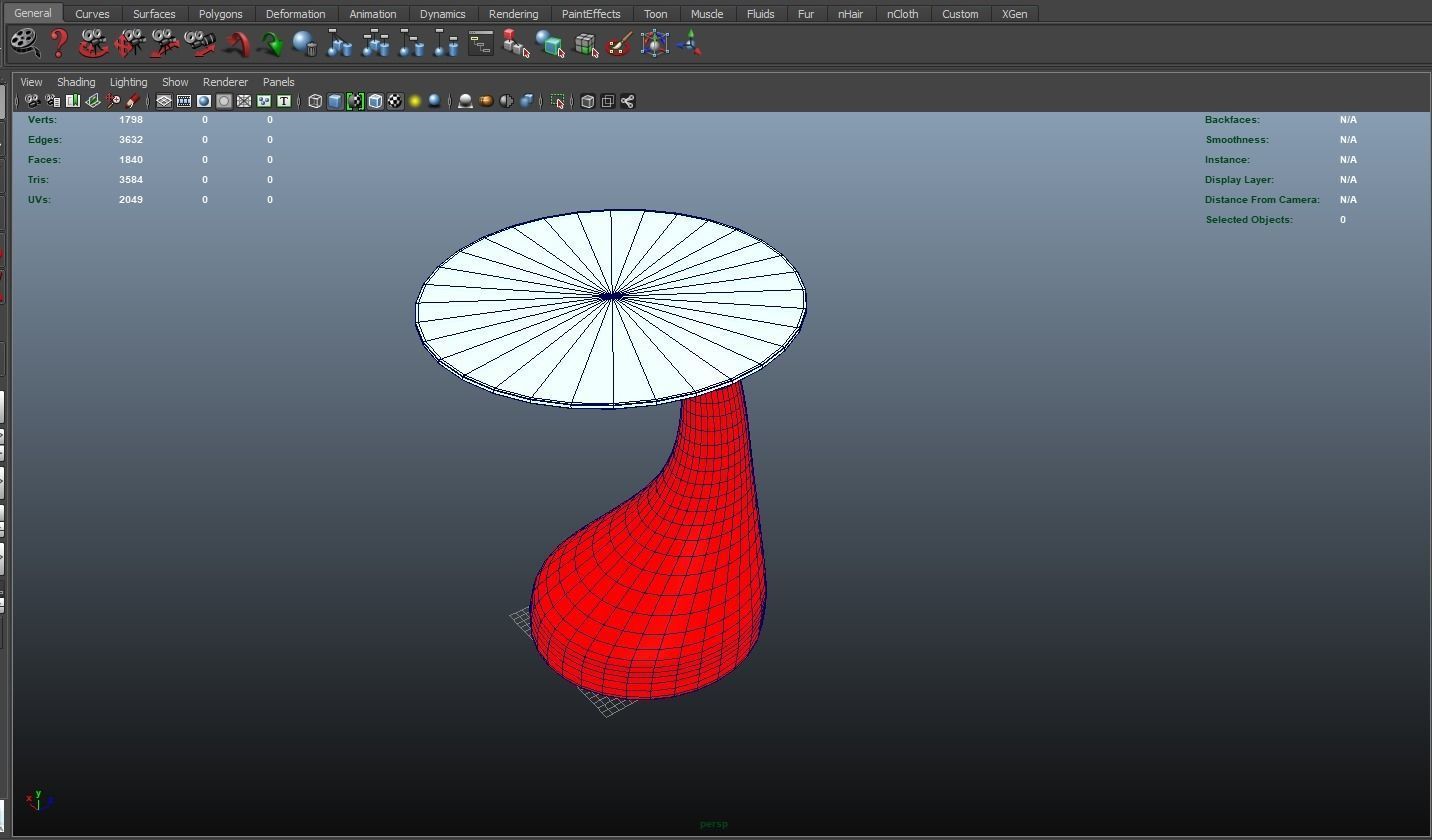Click the colored axis arrows shelf icon
1432x840 pixels.
point(690,44)
